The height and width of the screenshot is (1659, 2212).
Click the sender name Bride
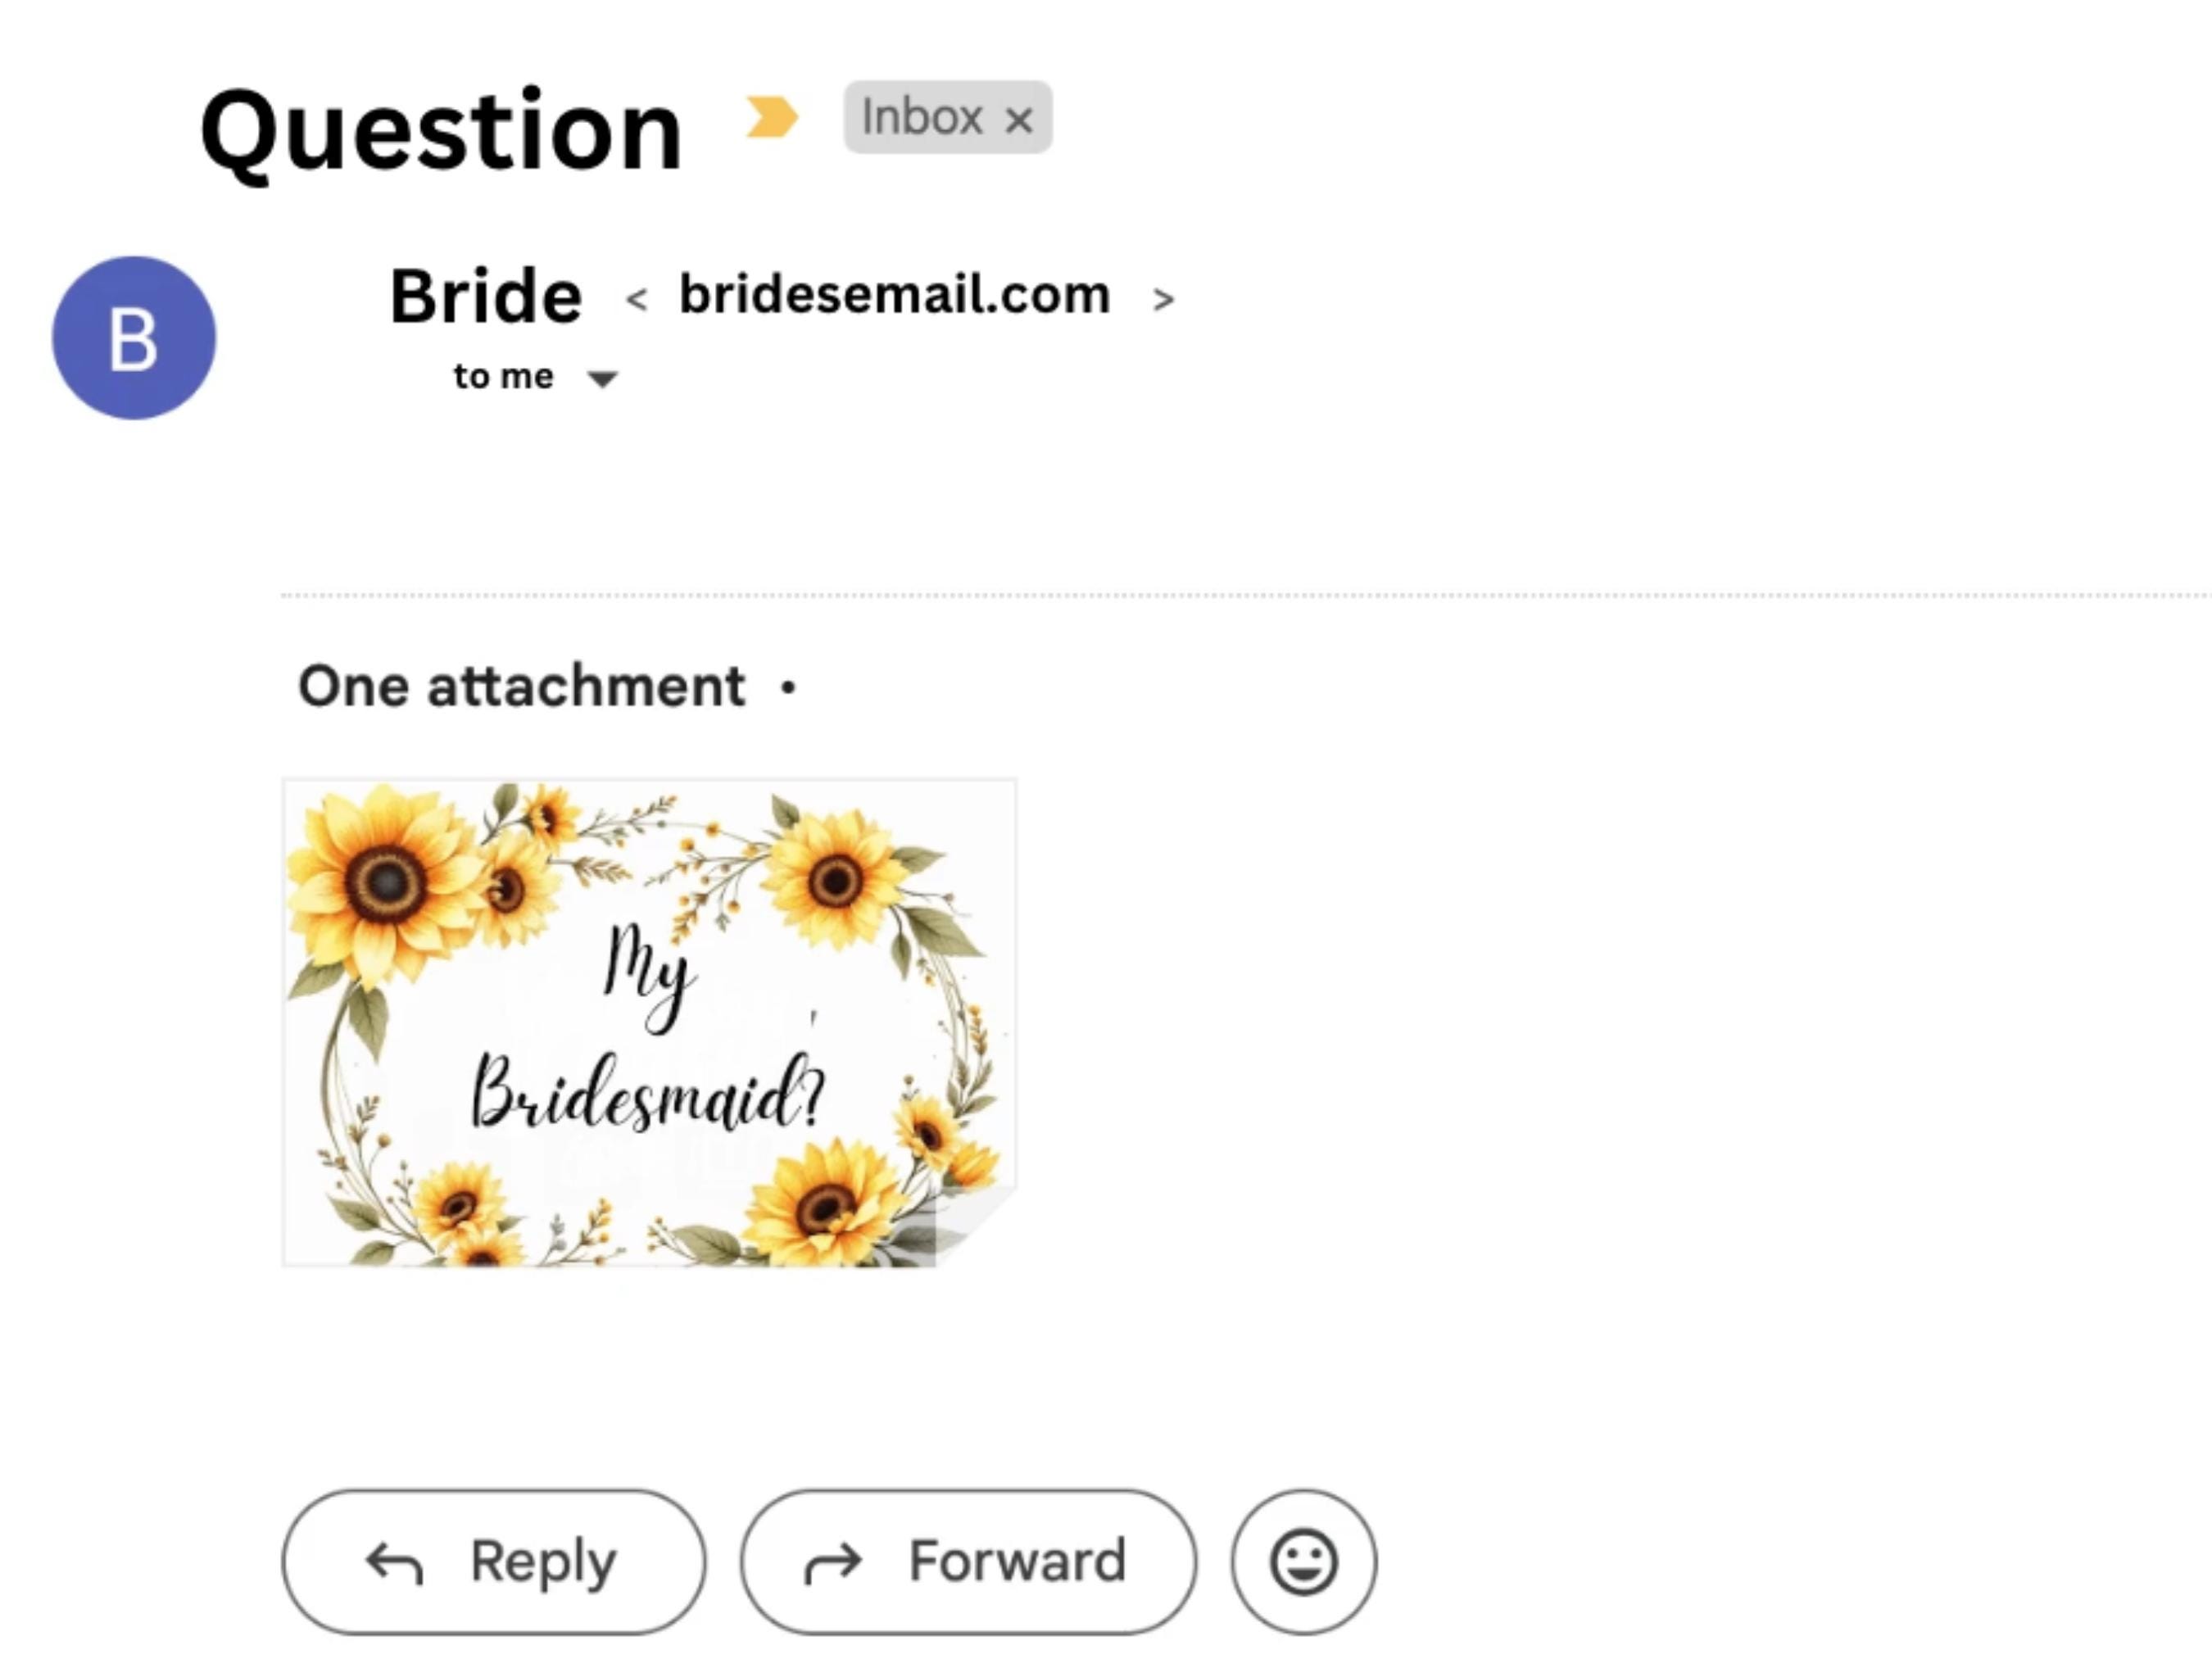(486, 296)
